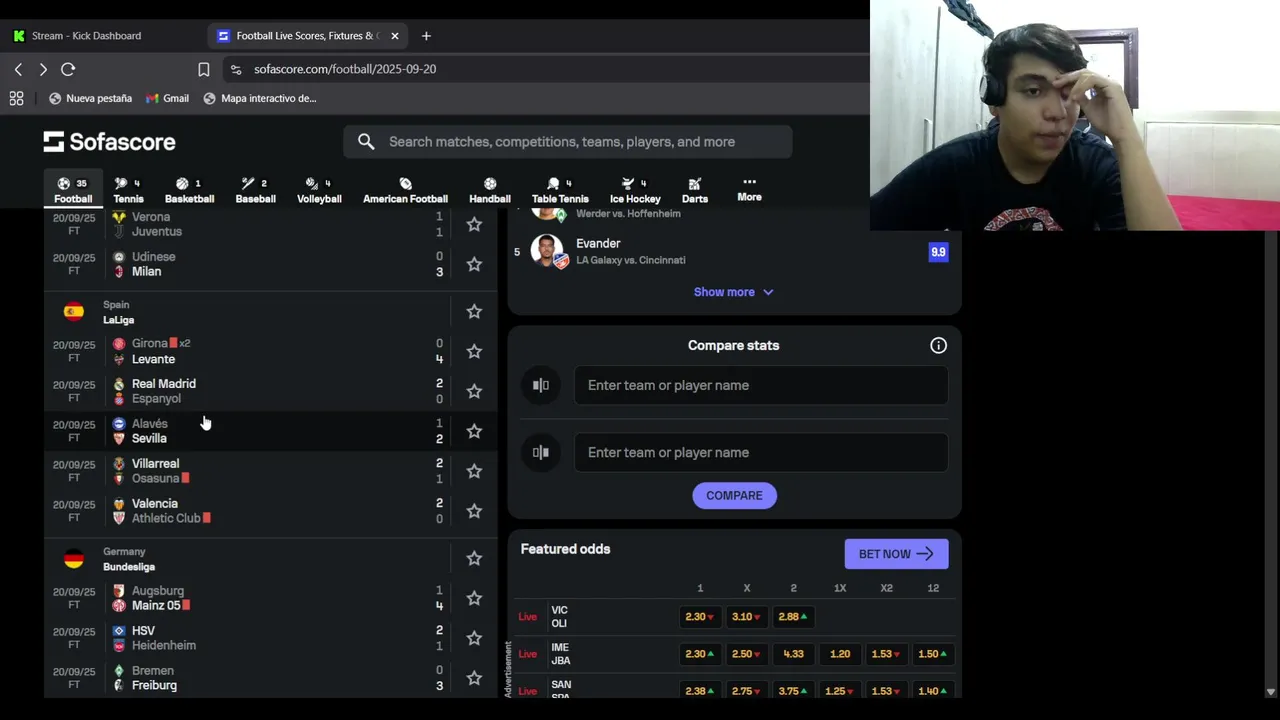Open the Spain flag icon
This screenshot has height=720, width=1280.
[74, 312]
